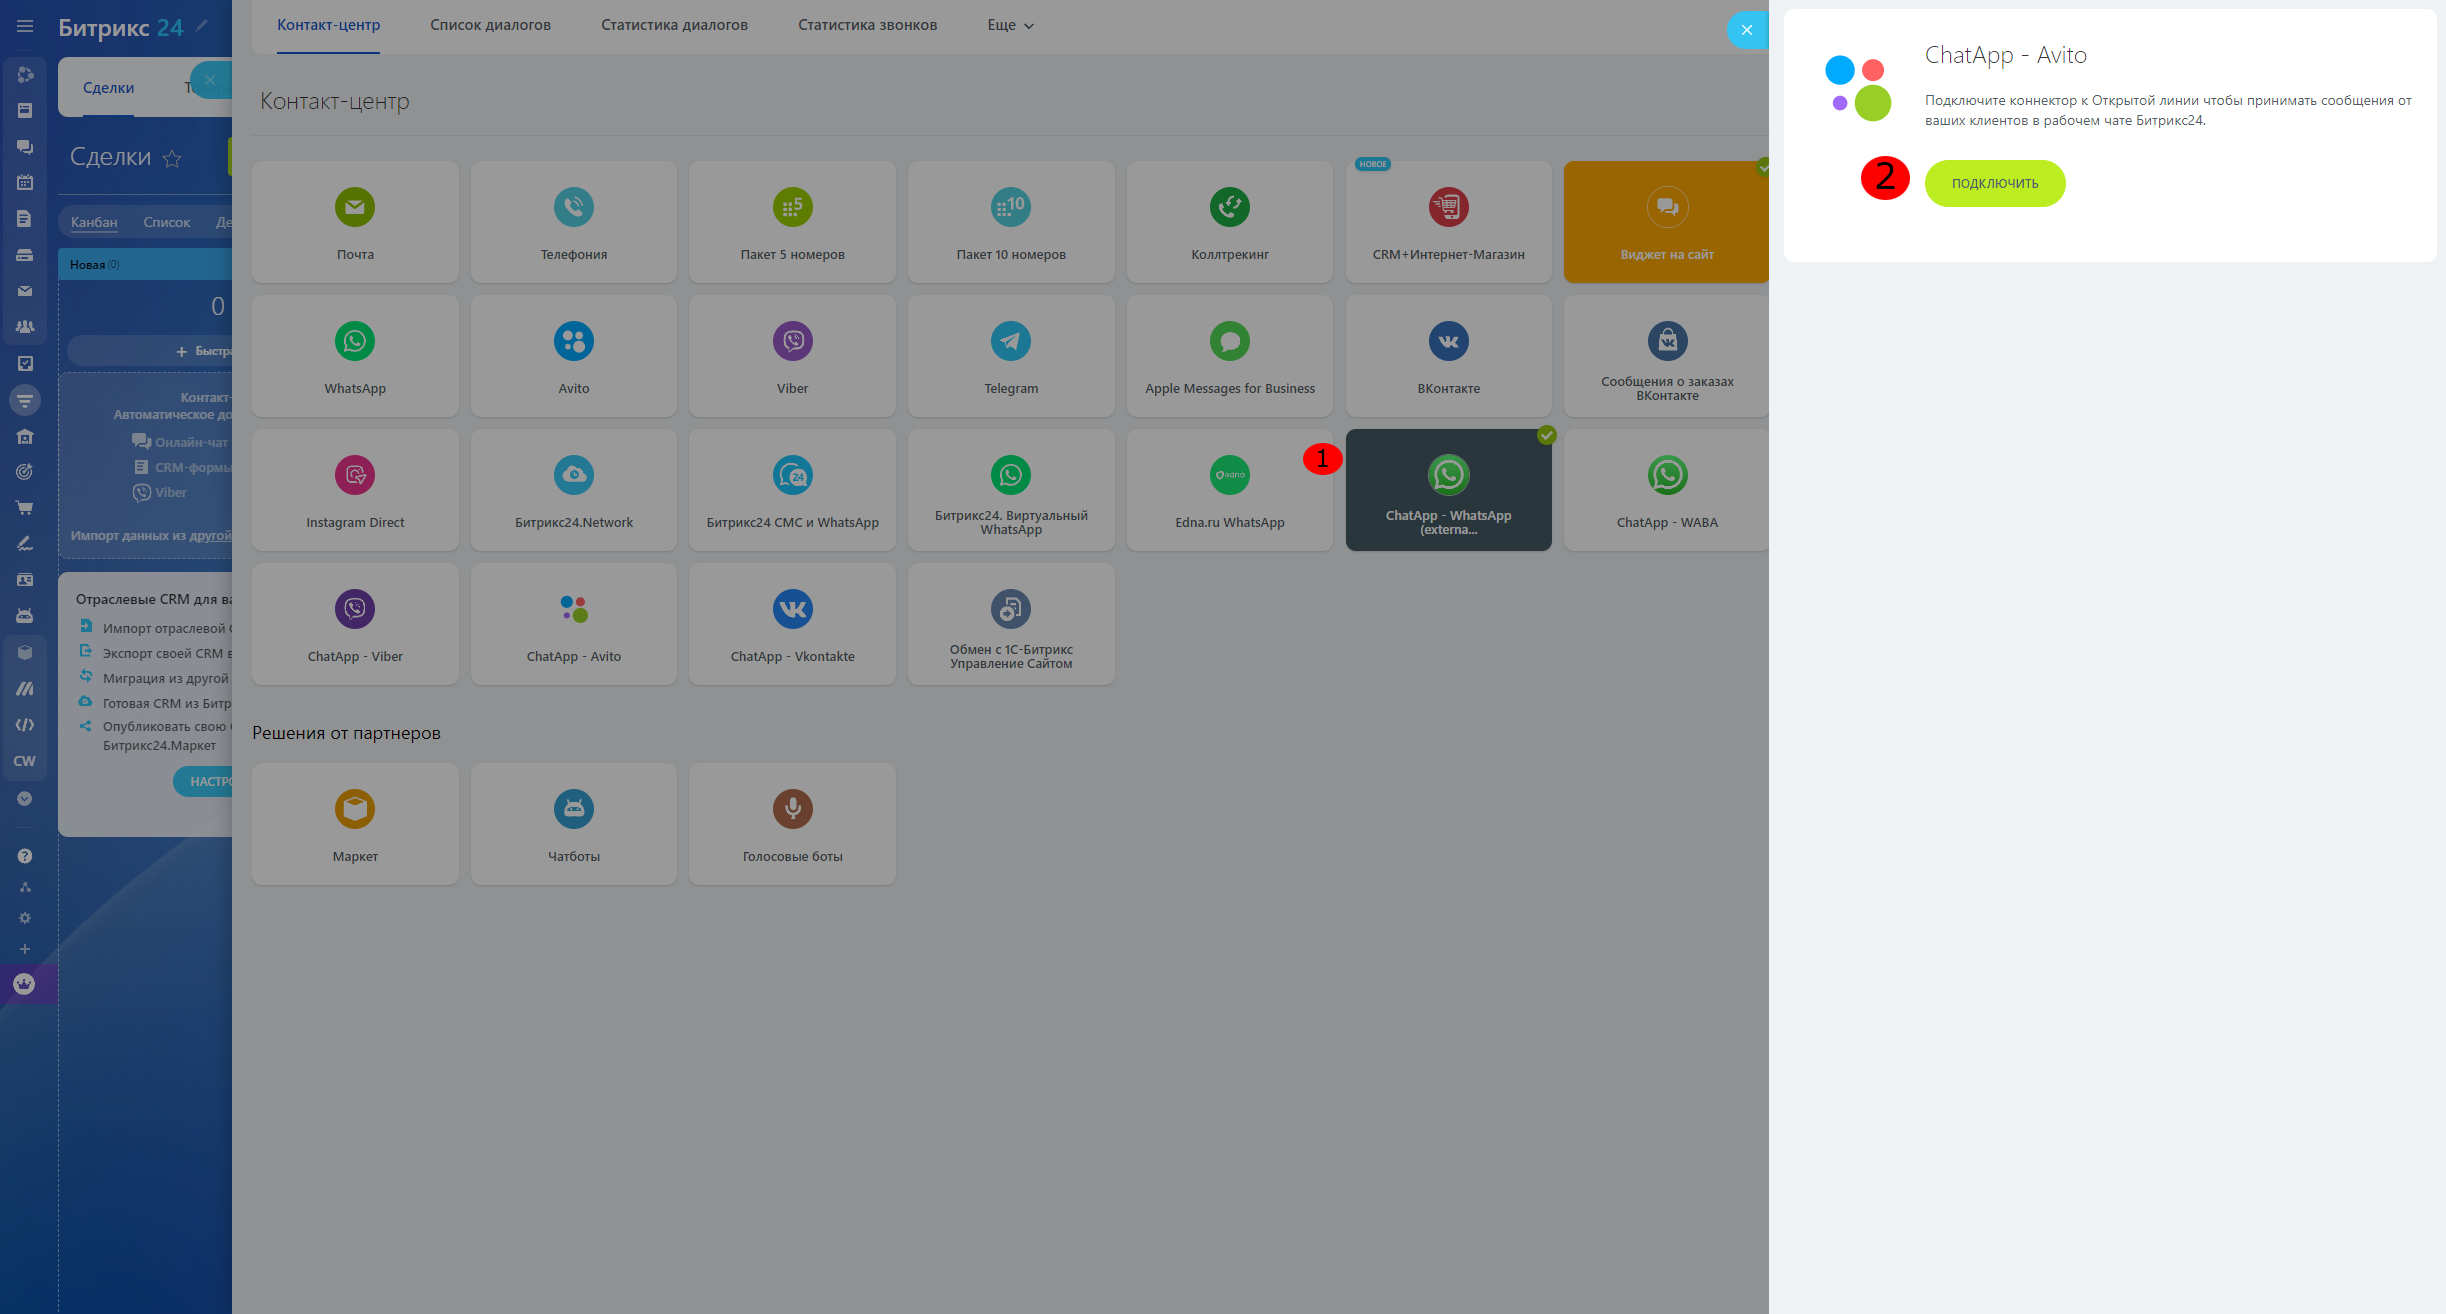Select the ChatApp - Avito tile
2446x1314 pixels.
573,624
